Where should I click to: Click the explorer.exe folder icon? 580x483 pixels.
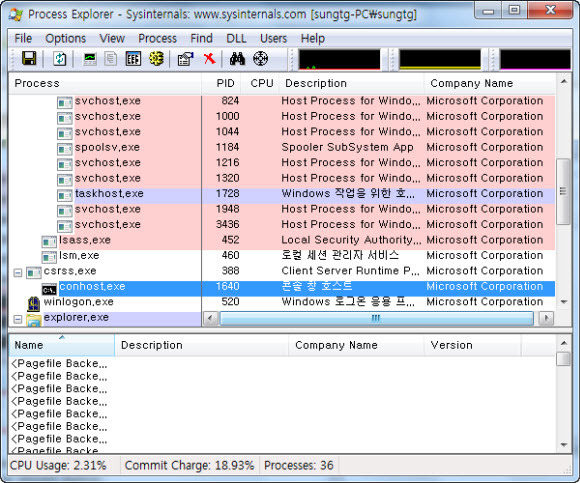coord(34,320)
